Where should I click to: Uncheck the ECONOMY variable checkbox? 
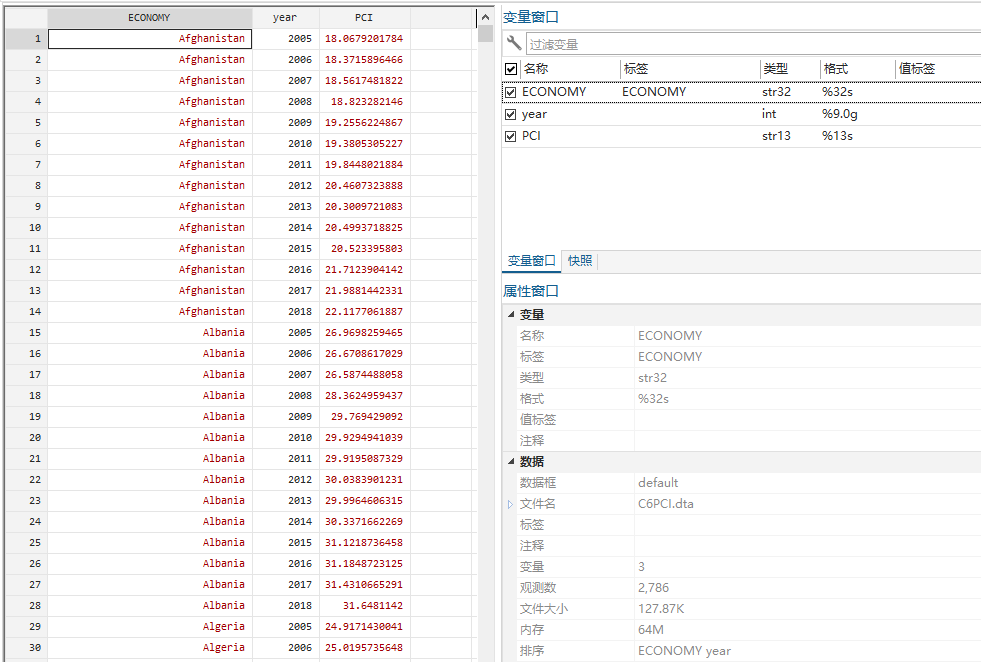click(x=511, y=92)
